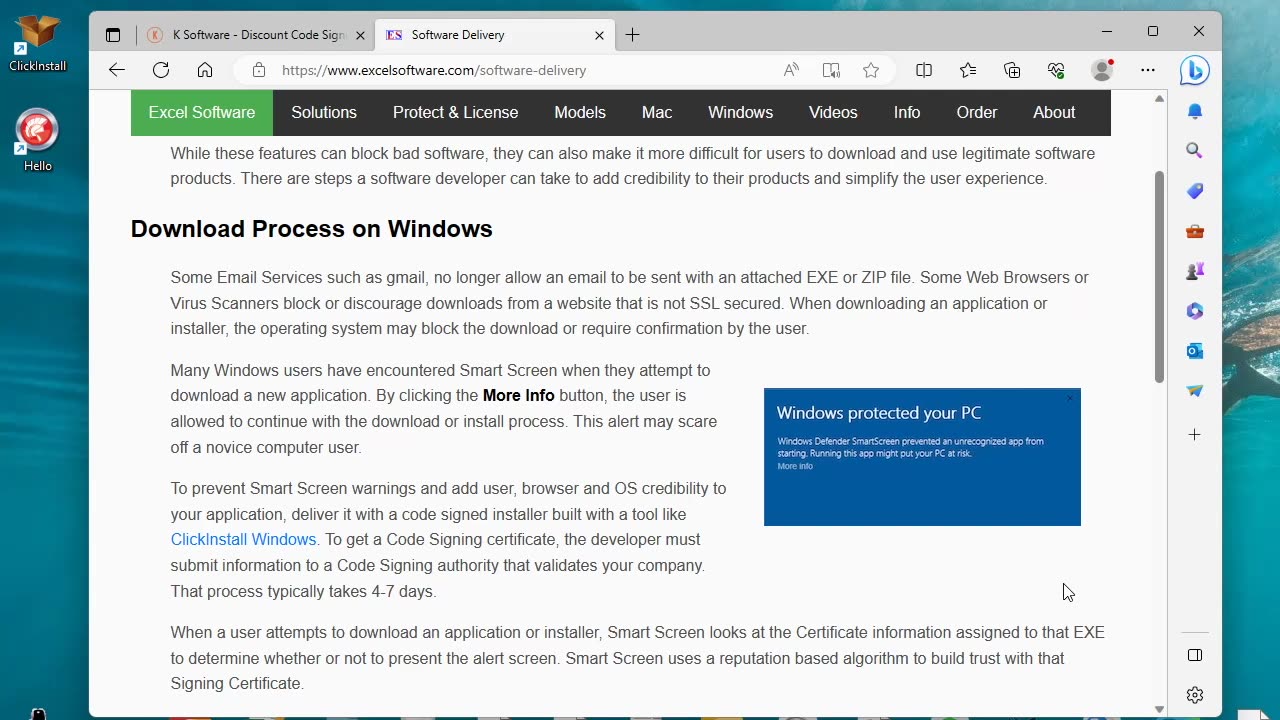Screen dimensions: 1280x720
Task: Open the Hello desktop shortcut
Action: tap(38, 140)
